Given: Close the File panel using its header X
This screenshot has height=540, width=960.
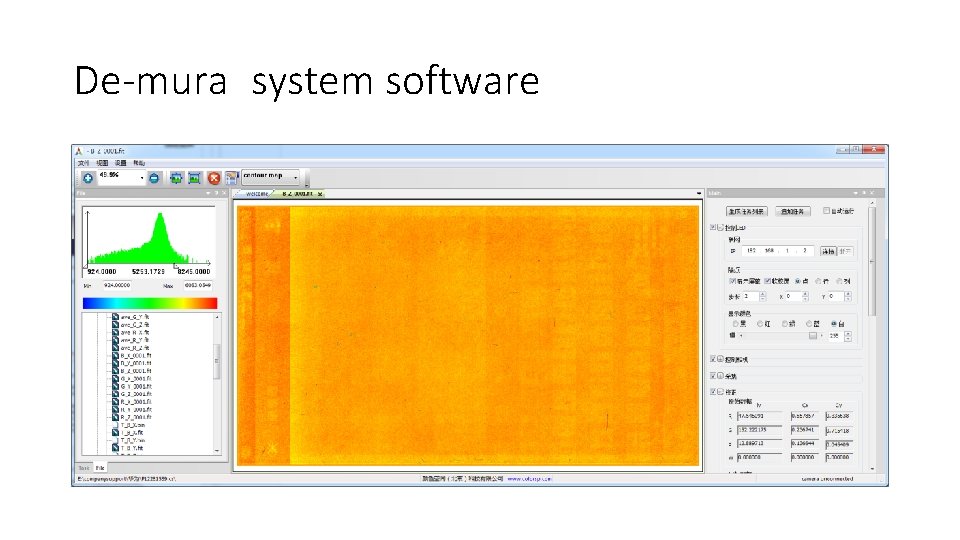Looking at the screenshot, I should [224, 193].
